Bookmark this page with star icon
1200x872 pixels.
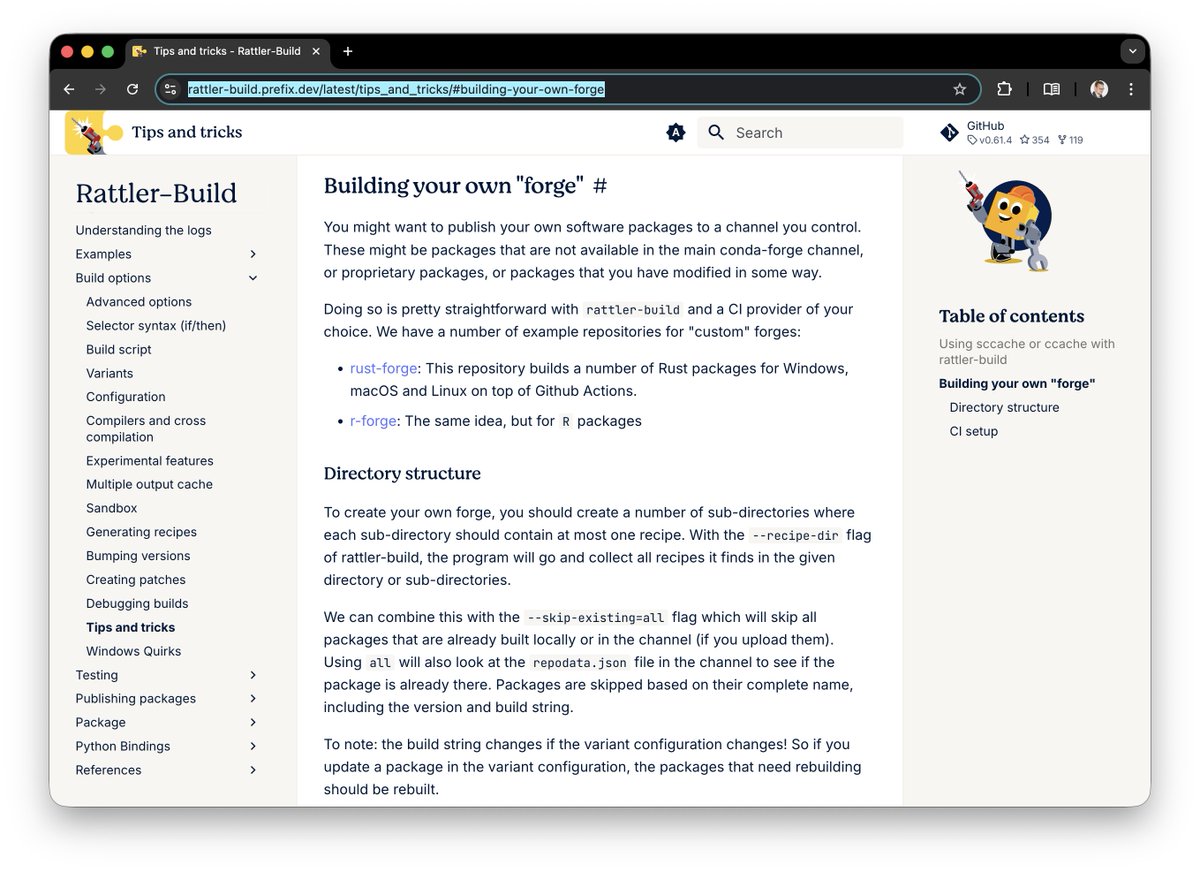[960, 89]
